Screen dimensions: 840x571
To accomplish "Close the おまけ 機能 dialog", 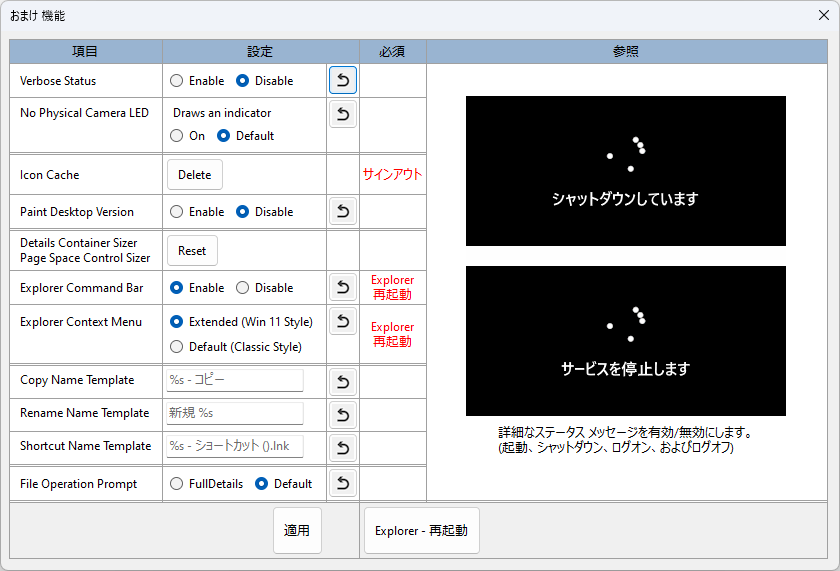I will pos(824,15).
